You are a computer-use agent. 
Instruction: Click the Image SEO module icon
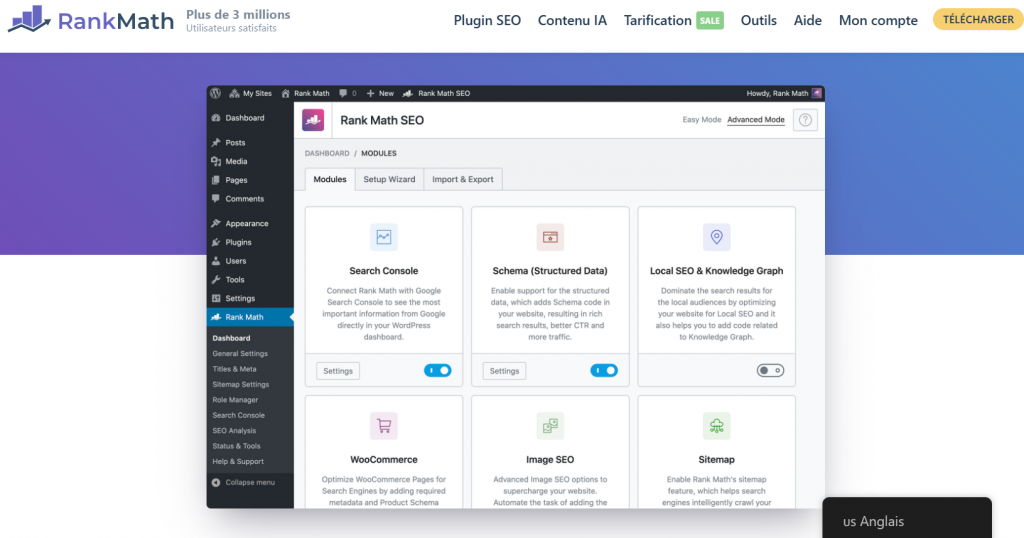click(550, 426)
